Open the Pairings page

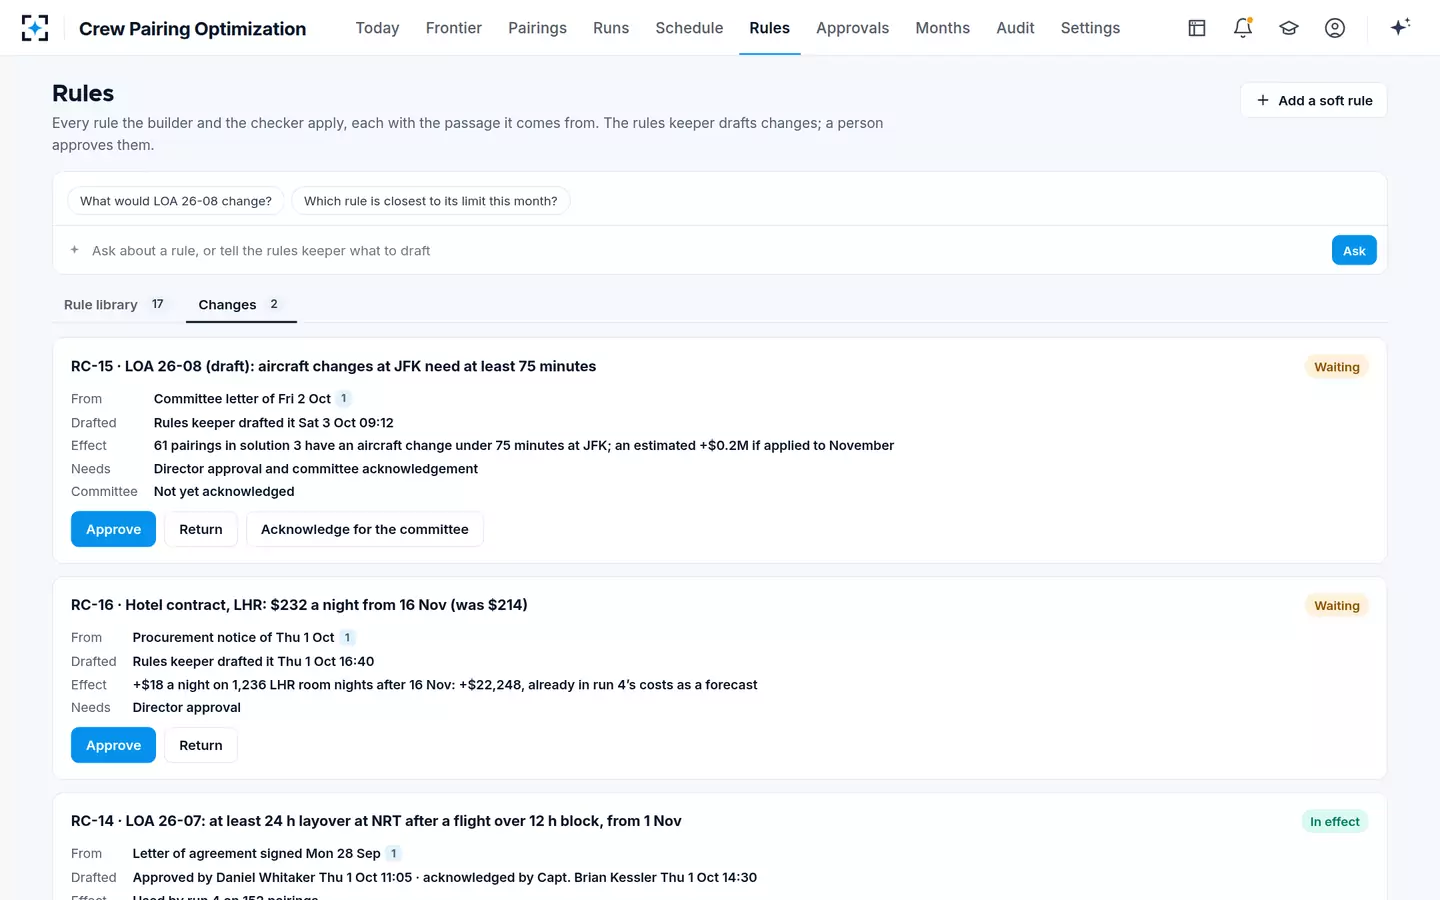coord(537,28)
